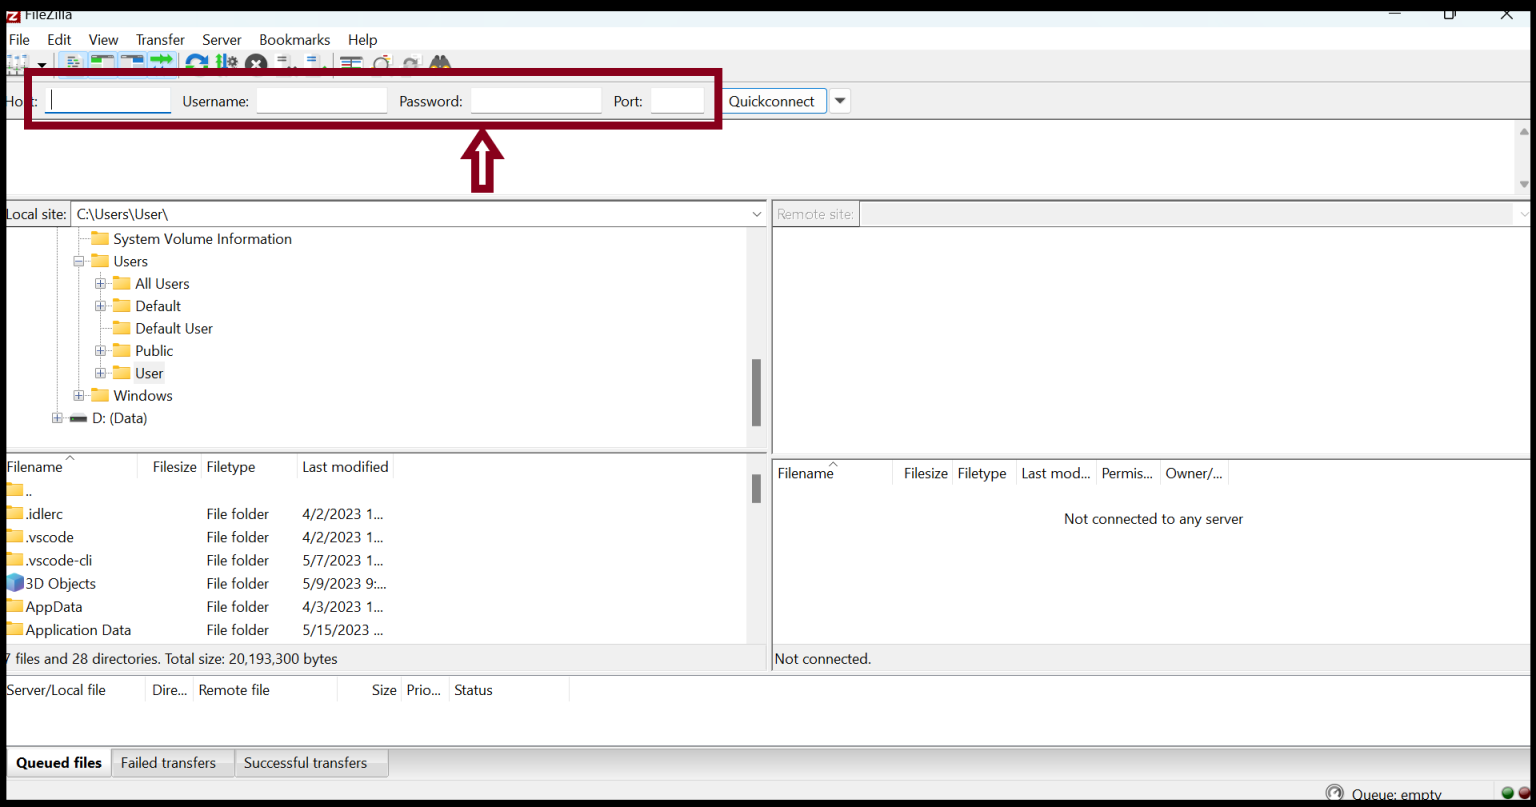This screenshot has width=1536, height=807.
Task: Toggle the local directory tree display
Action: 102,63
